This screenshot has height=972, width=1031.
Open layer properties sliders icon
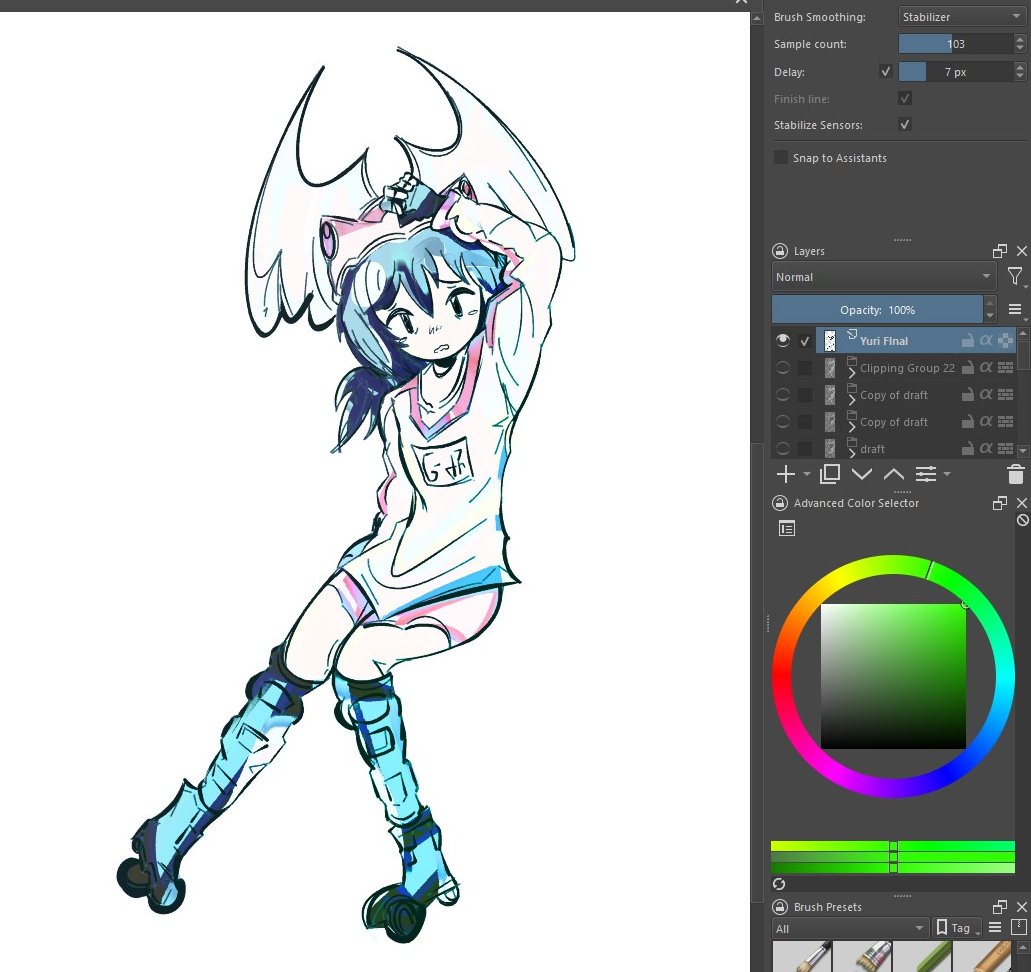click(x=926, y=474)
